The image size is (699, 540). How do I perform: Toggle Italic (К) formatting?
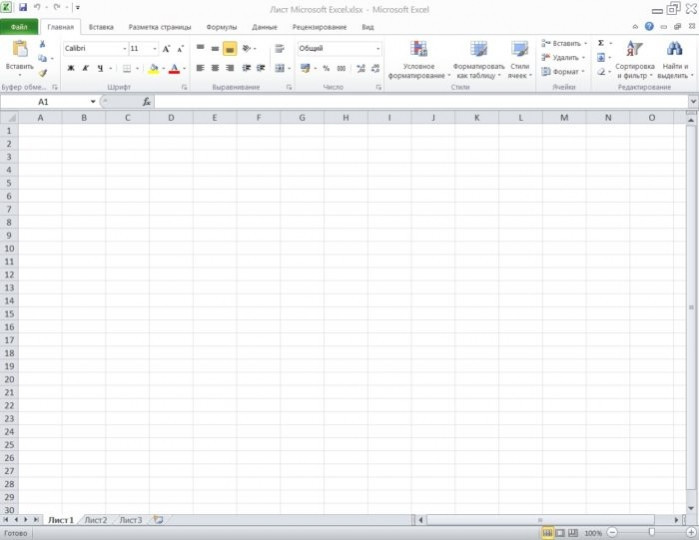point(86,68)
